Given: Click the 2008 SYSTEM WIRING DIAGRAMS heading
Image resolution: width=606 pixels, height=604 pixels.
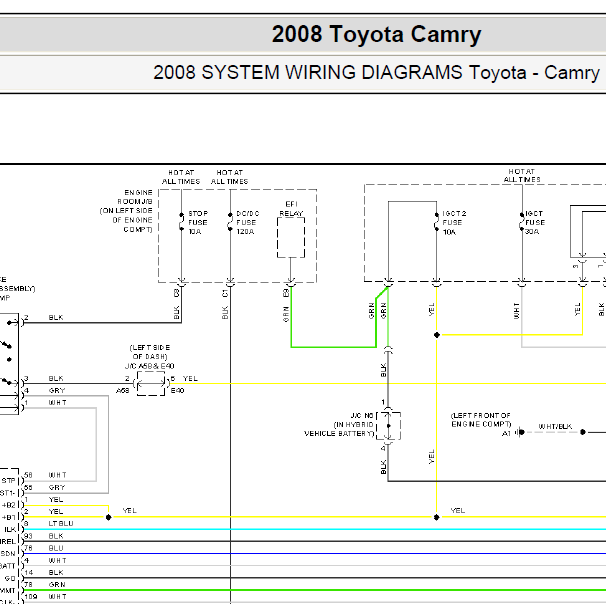Looking at the screenshot, I should (x=377, y=73).
